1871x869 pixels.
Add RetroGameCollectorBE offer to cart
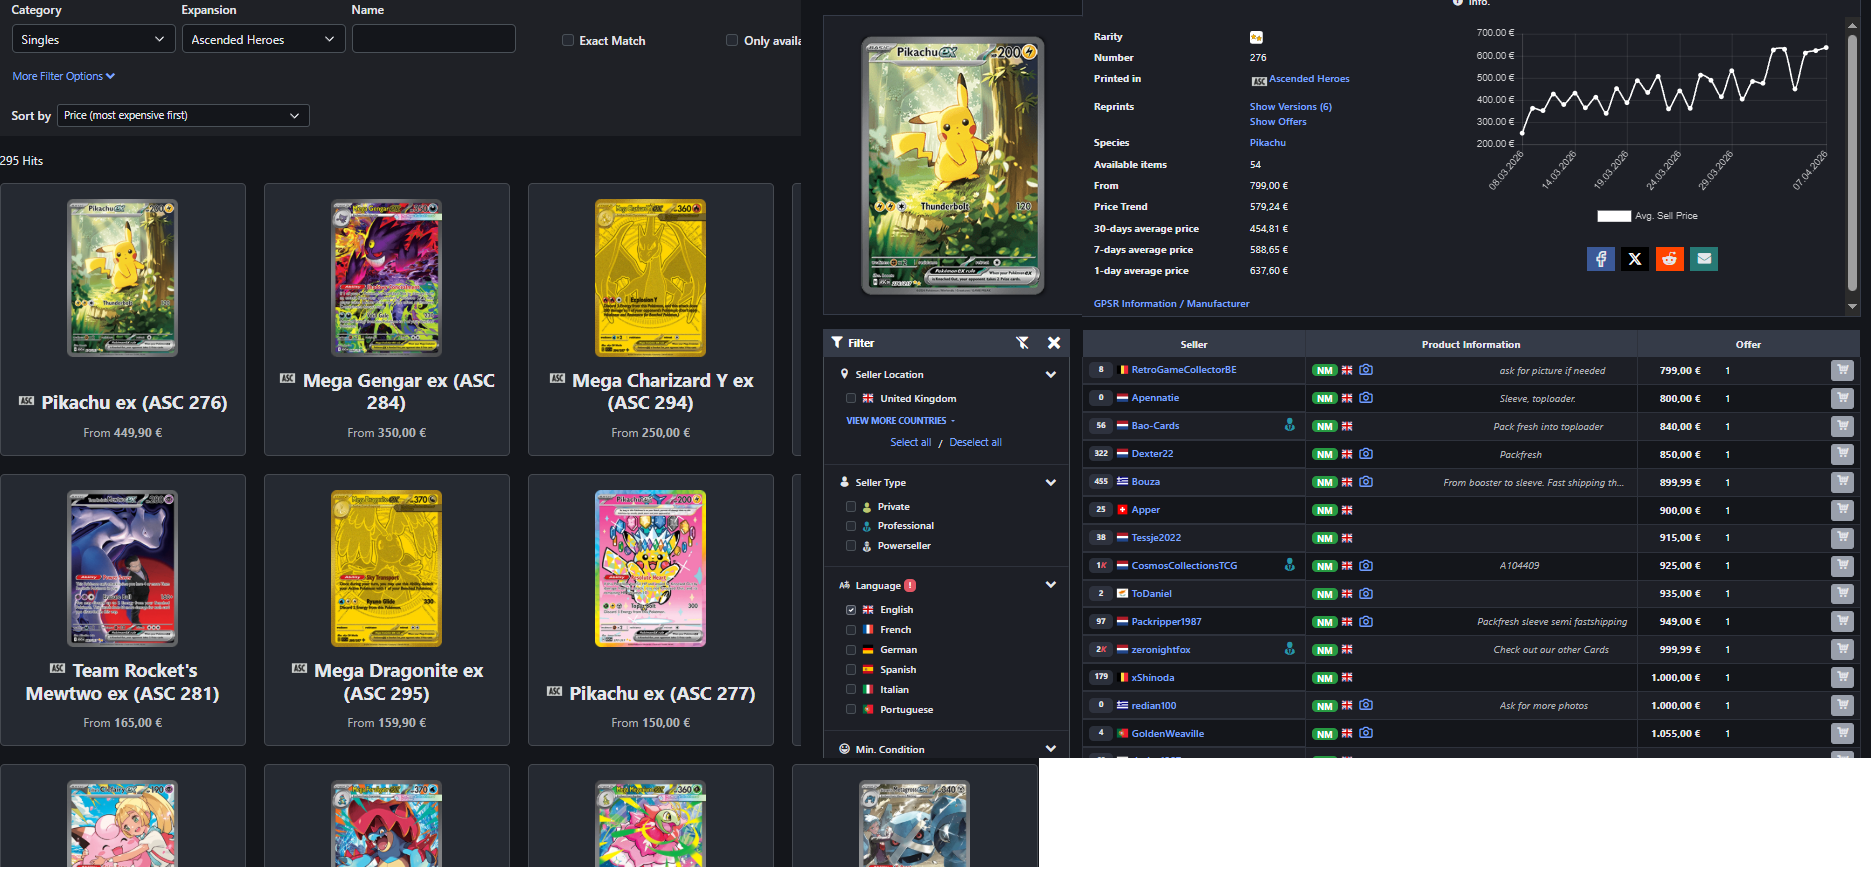[x=1842, y=370]
